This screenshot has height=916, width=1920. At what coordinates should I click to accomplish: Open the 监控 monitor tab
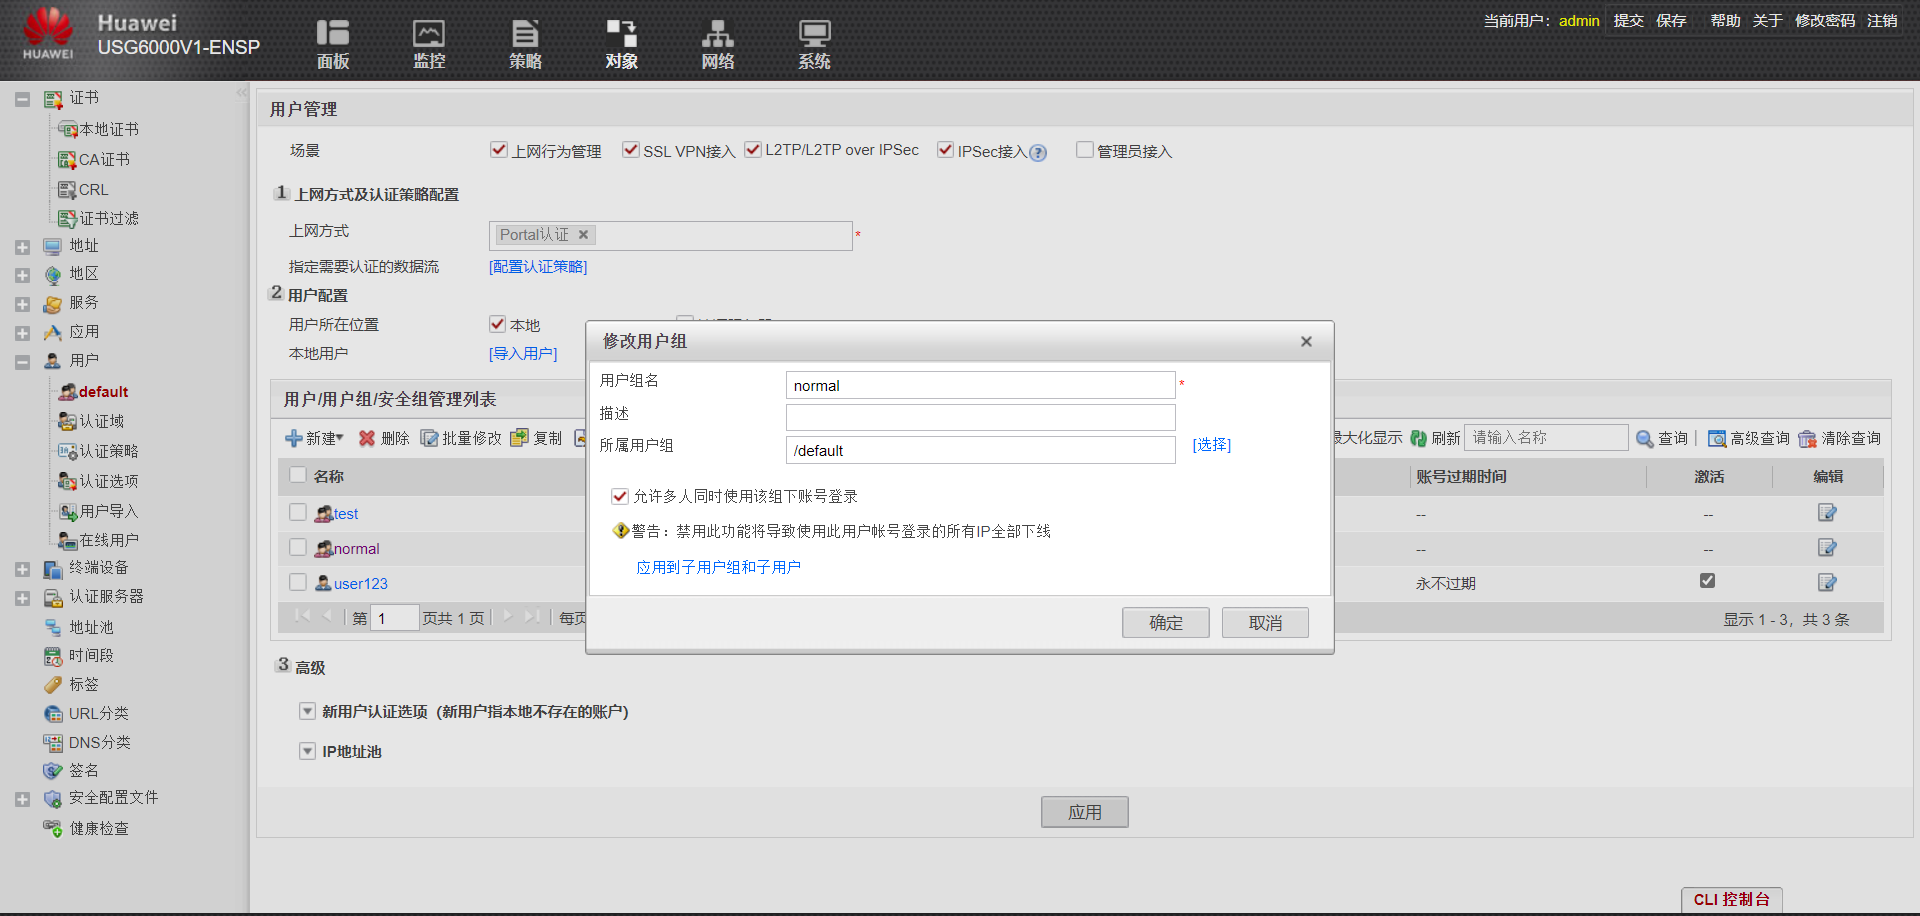click(429, 45)
